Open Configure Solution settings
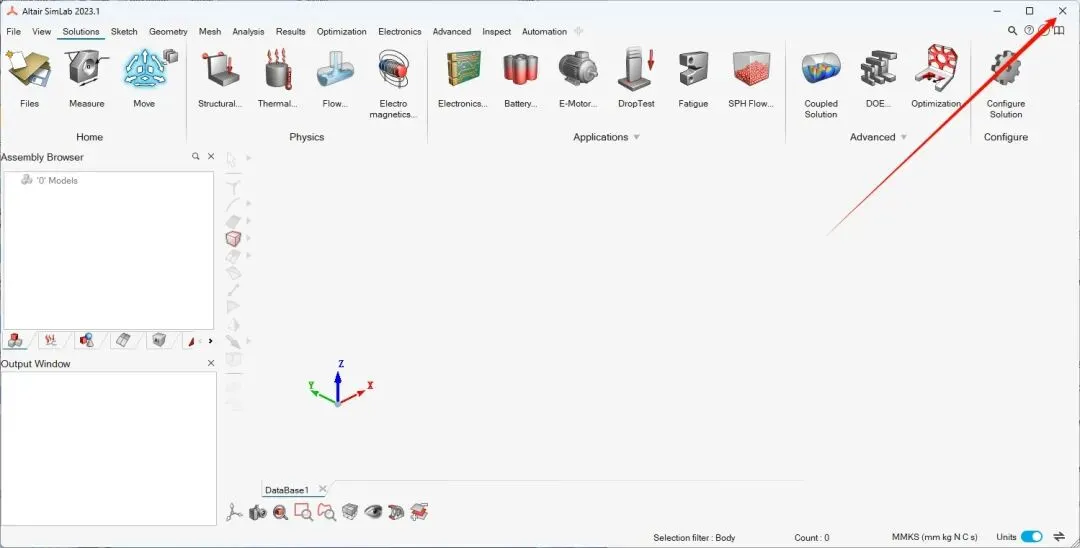This screenshot has height=548, width=1080. (x=1006, y=84)
